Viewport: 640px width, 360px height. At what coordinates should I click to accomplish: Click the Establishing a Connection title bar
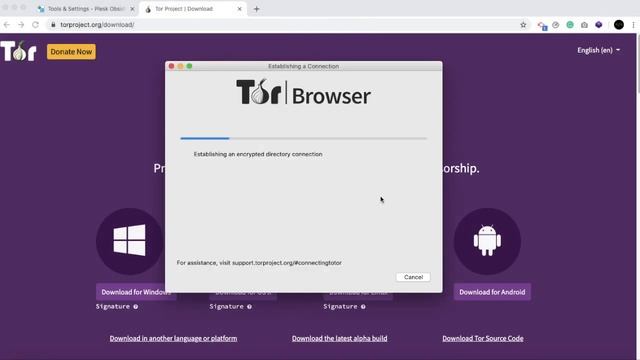[x=304, y=66]
